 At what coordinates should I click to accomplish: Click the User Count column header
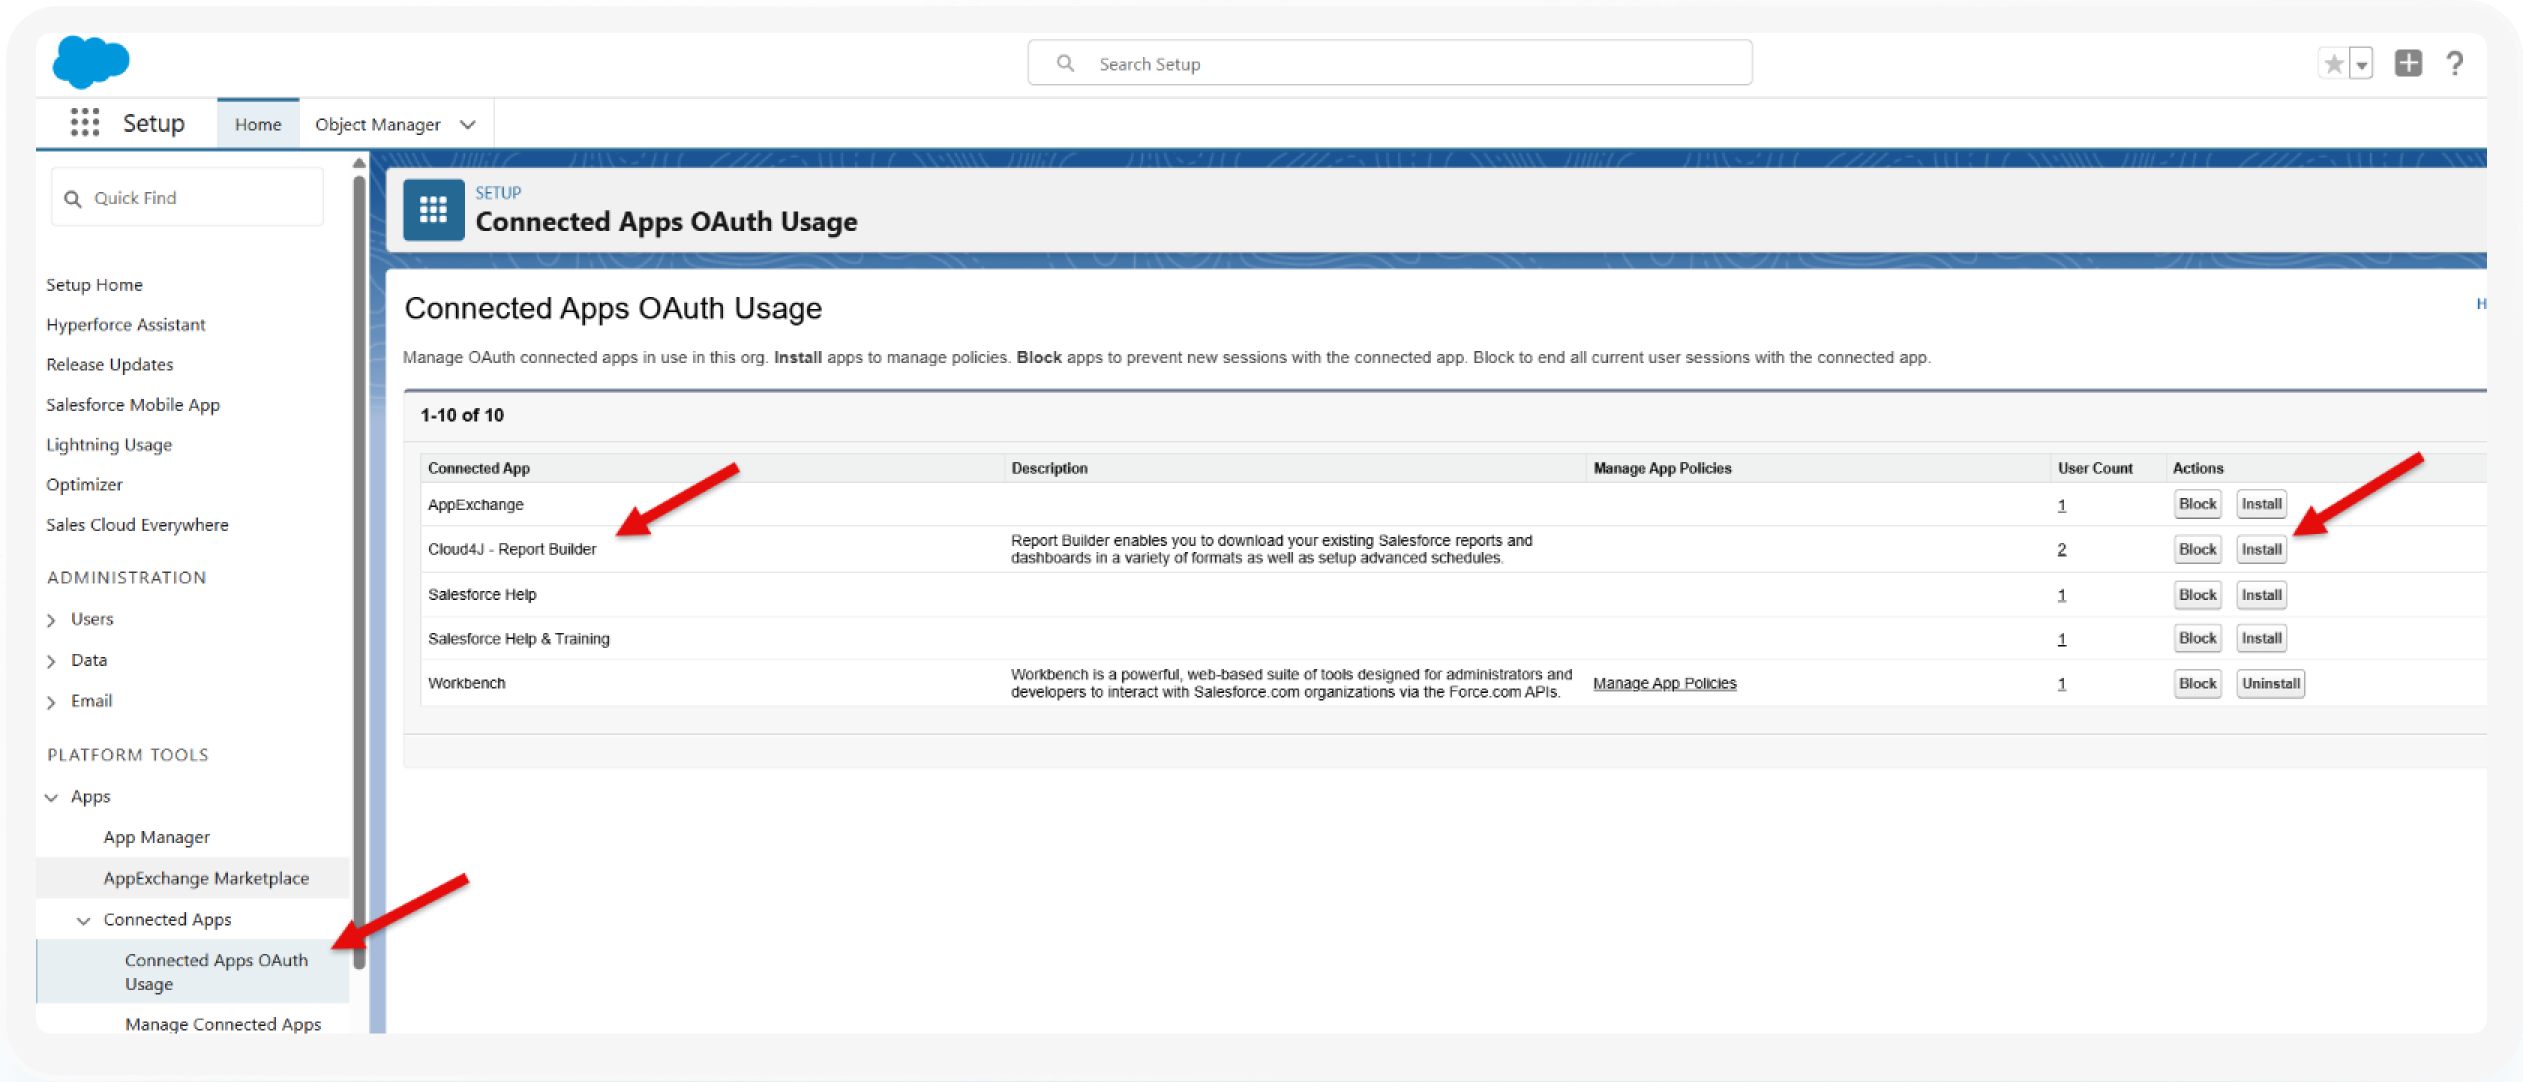click(x=2095, y=468)
